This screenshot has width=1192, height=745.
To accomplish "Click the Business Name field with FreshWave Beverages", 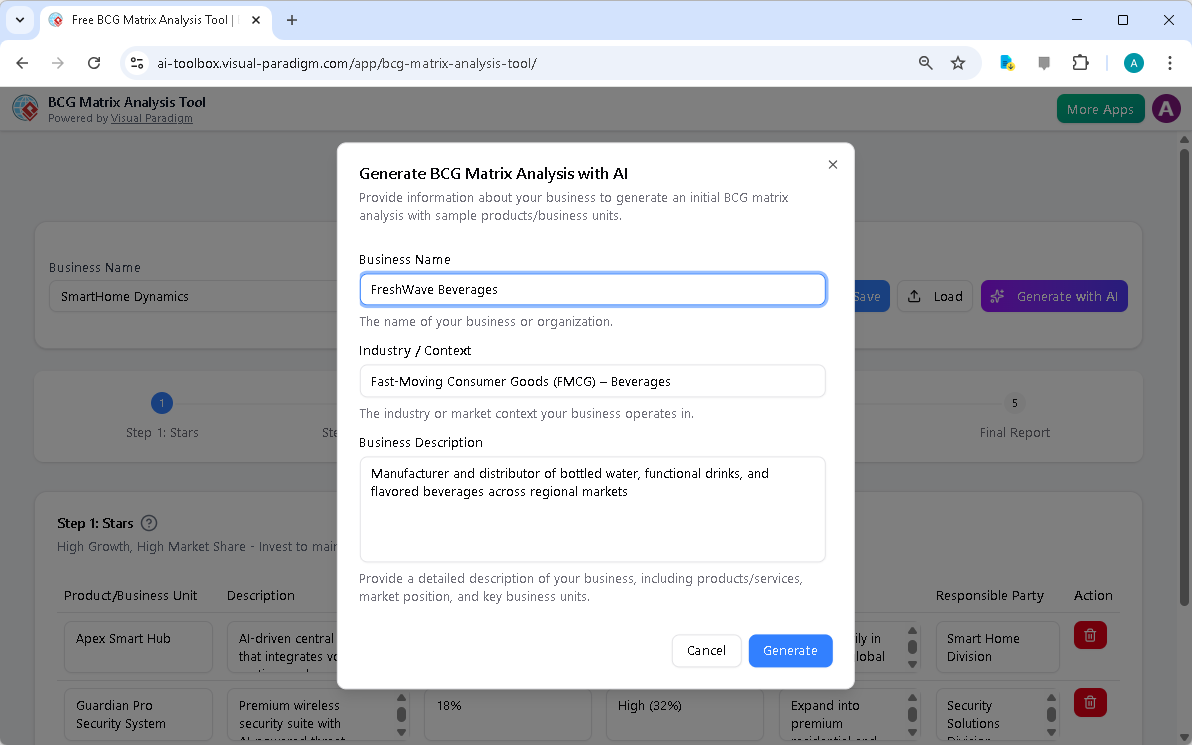I will [x=592, y=289].
